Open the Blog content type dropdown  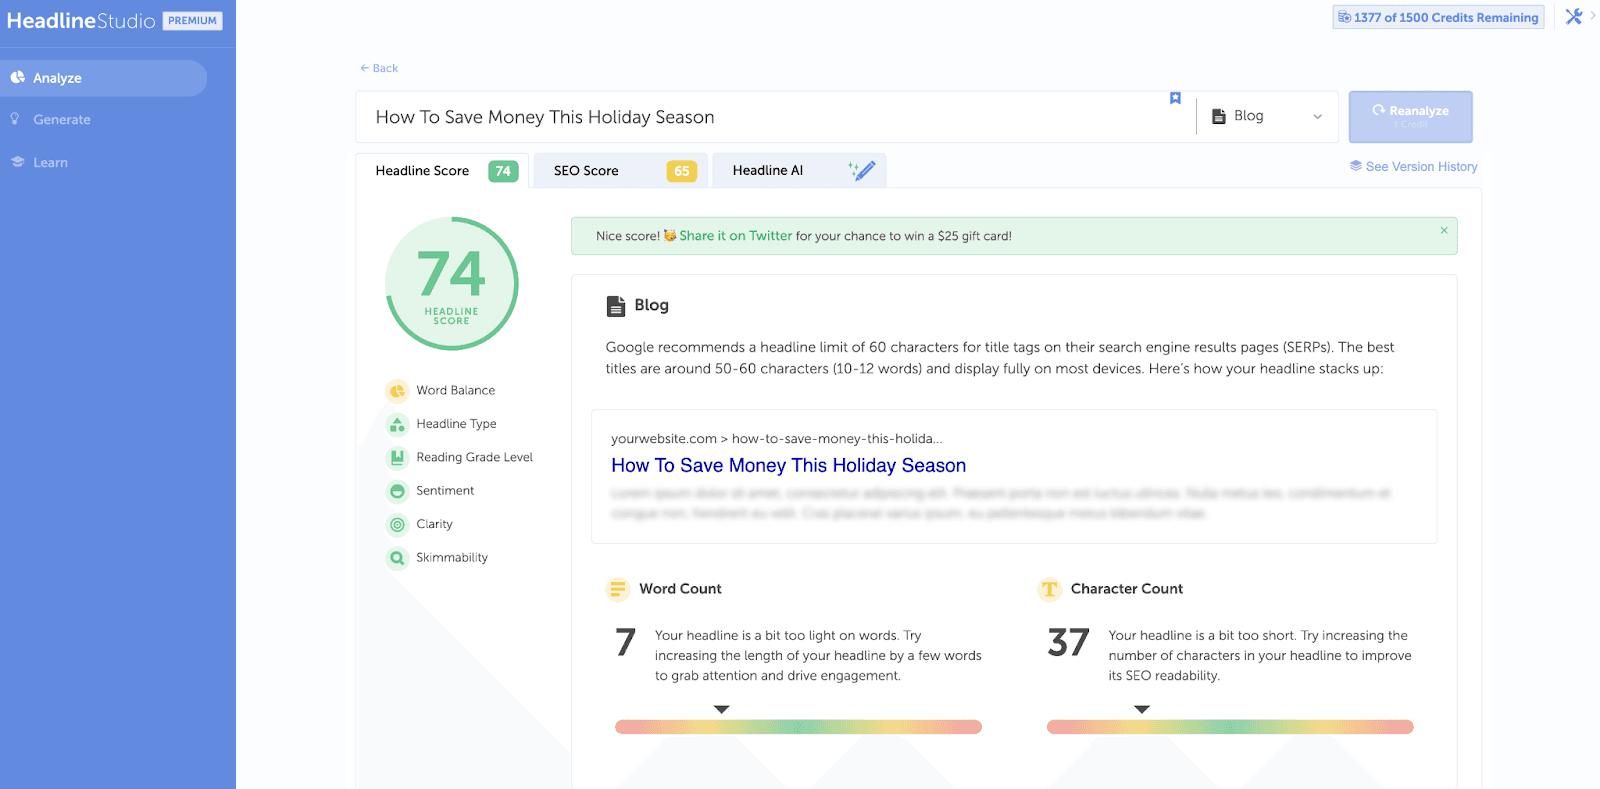click(x=1266, y=117)
